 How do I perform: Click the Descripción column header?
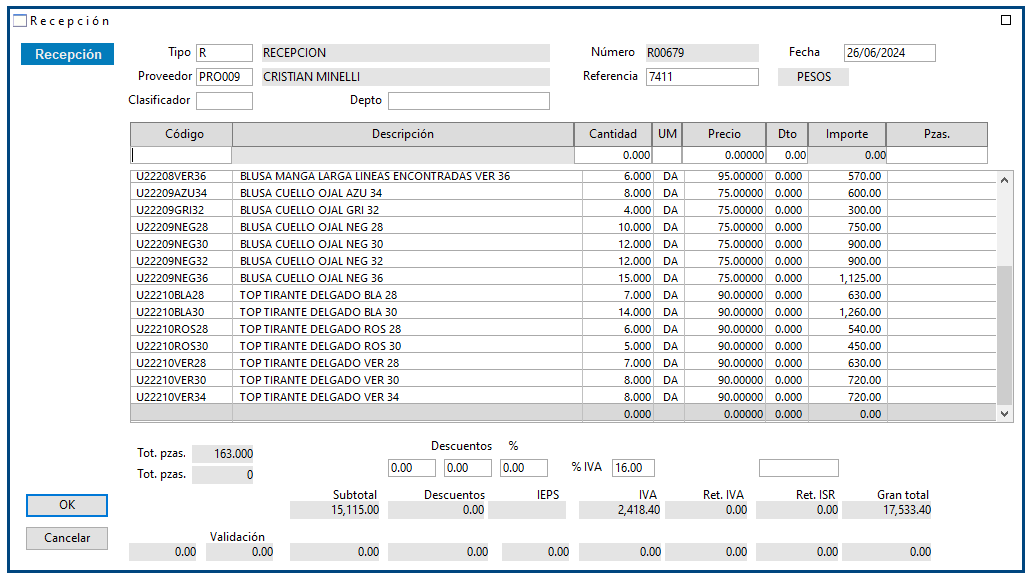coord(403,134)
